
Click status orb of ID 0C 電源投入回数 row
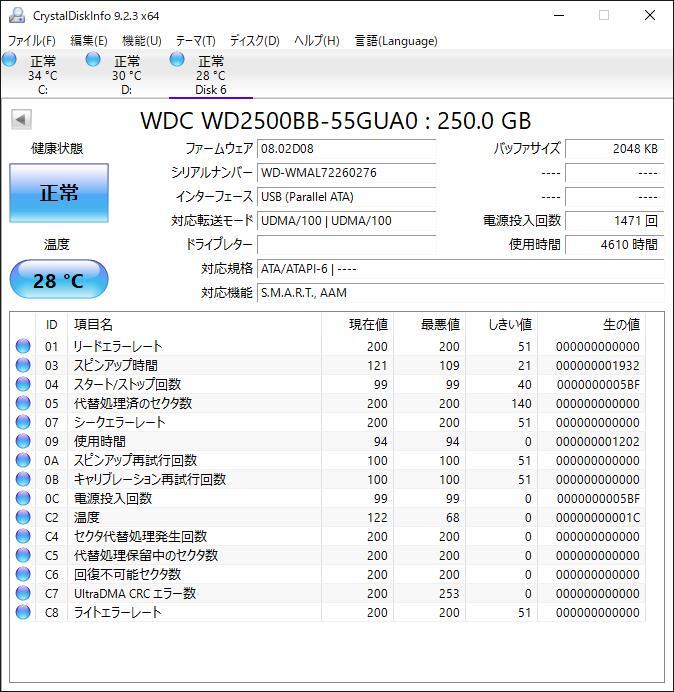pos(23,498)
